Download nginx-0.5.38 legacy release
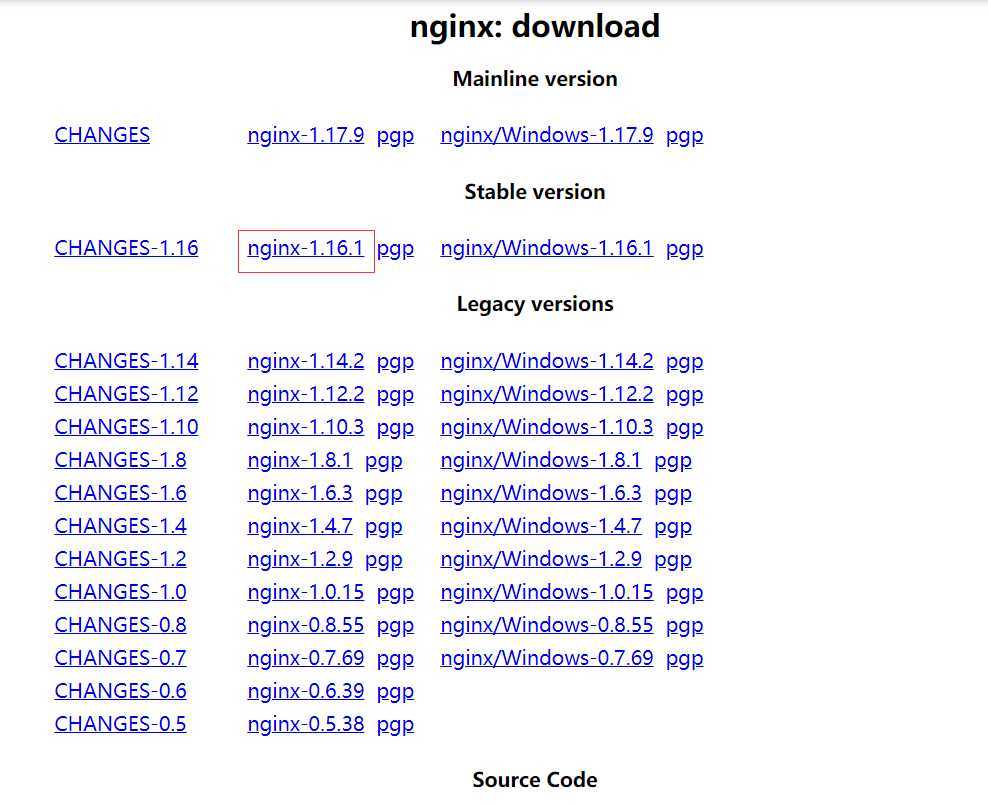The width and height of the screenshot is (988, 806). point(306,723)
